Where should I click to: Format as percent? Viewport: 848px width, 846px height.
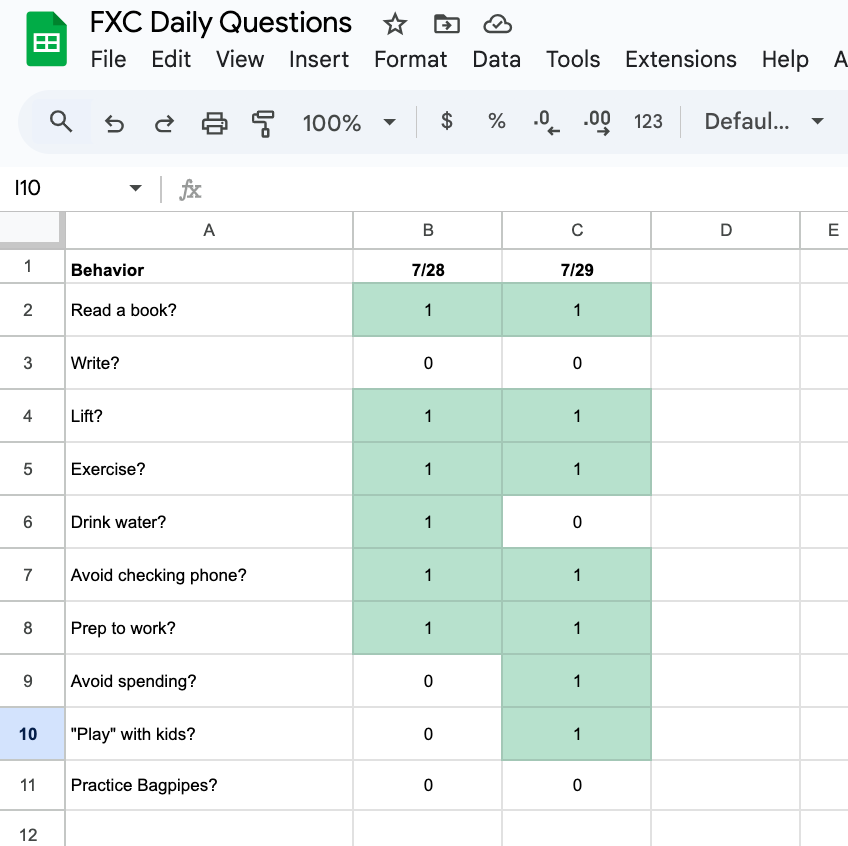point(496,121)
